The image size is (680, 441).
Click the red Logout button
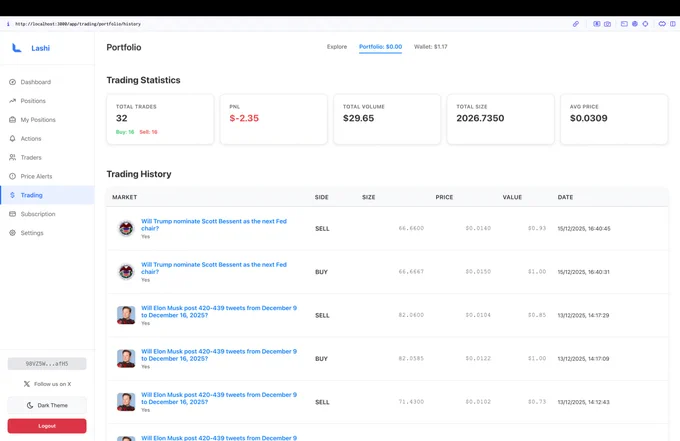[47, 426]
